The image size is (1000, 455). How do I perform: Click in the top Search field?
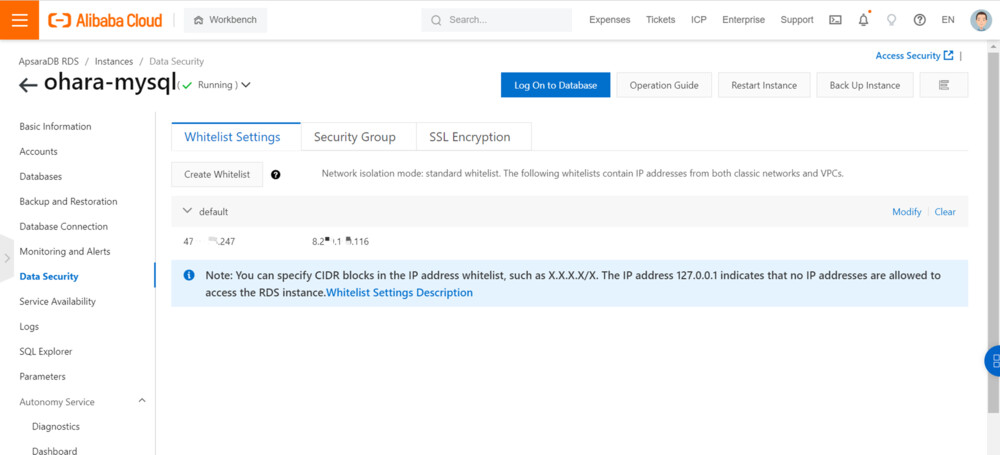coord(505,20)
